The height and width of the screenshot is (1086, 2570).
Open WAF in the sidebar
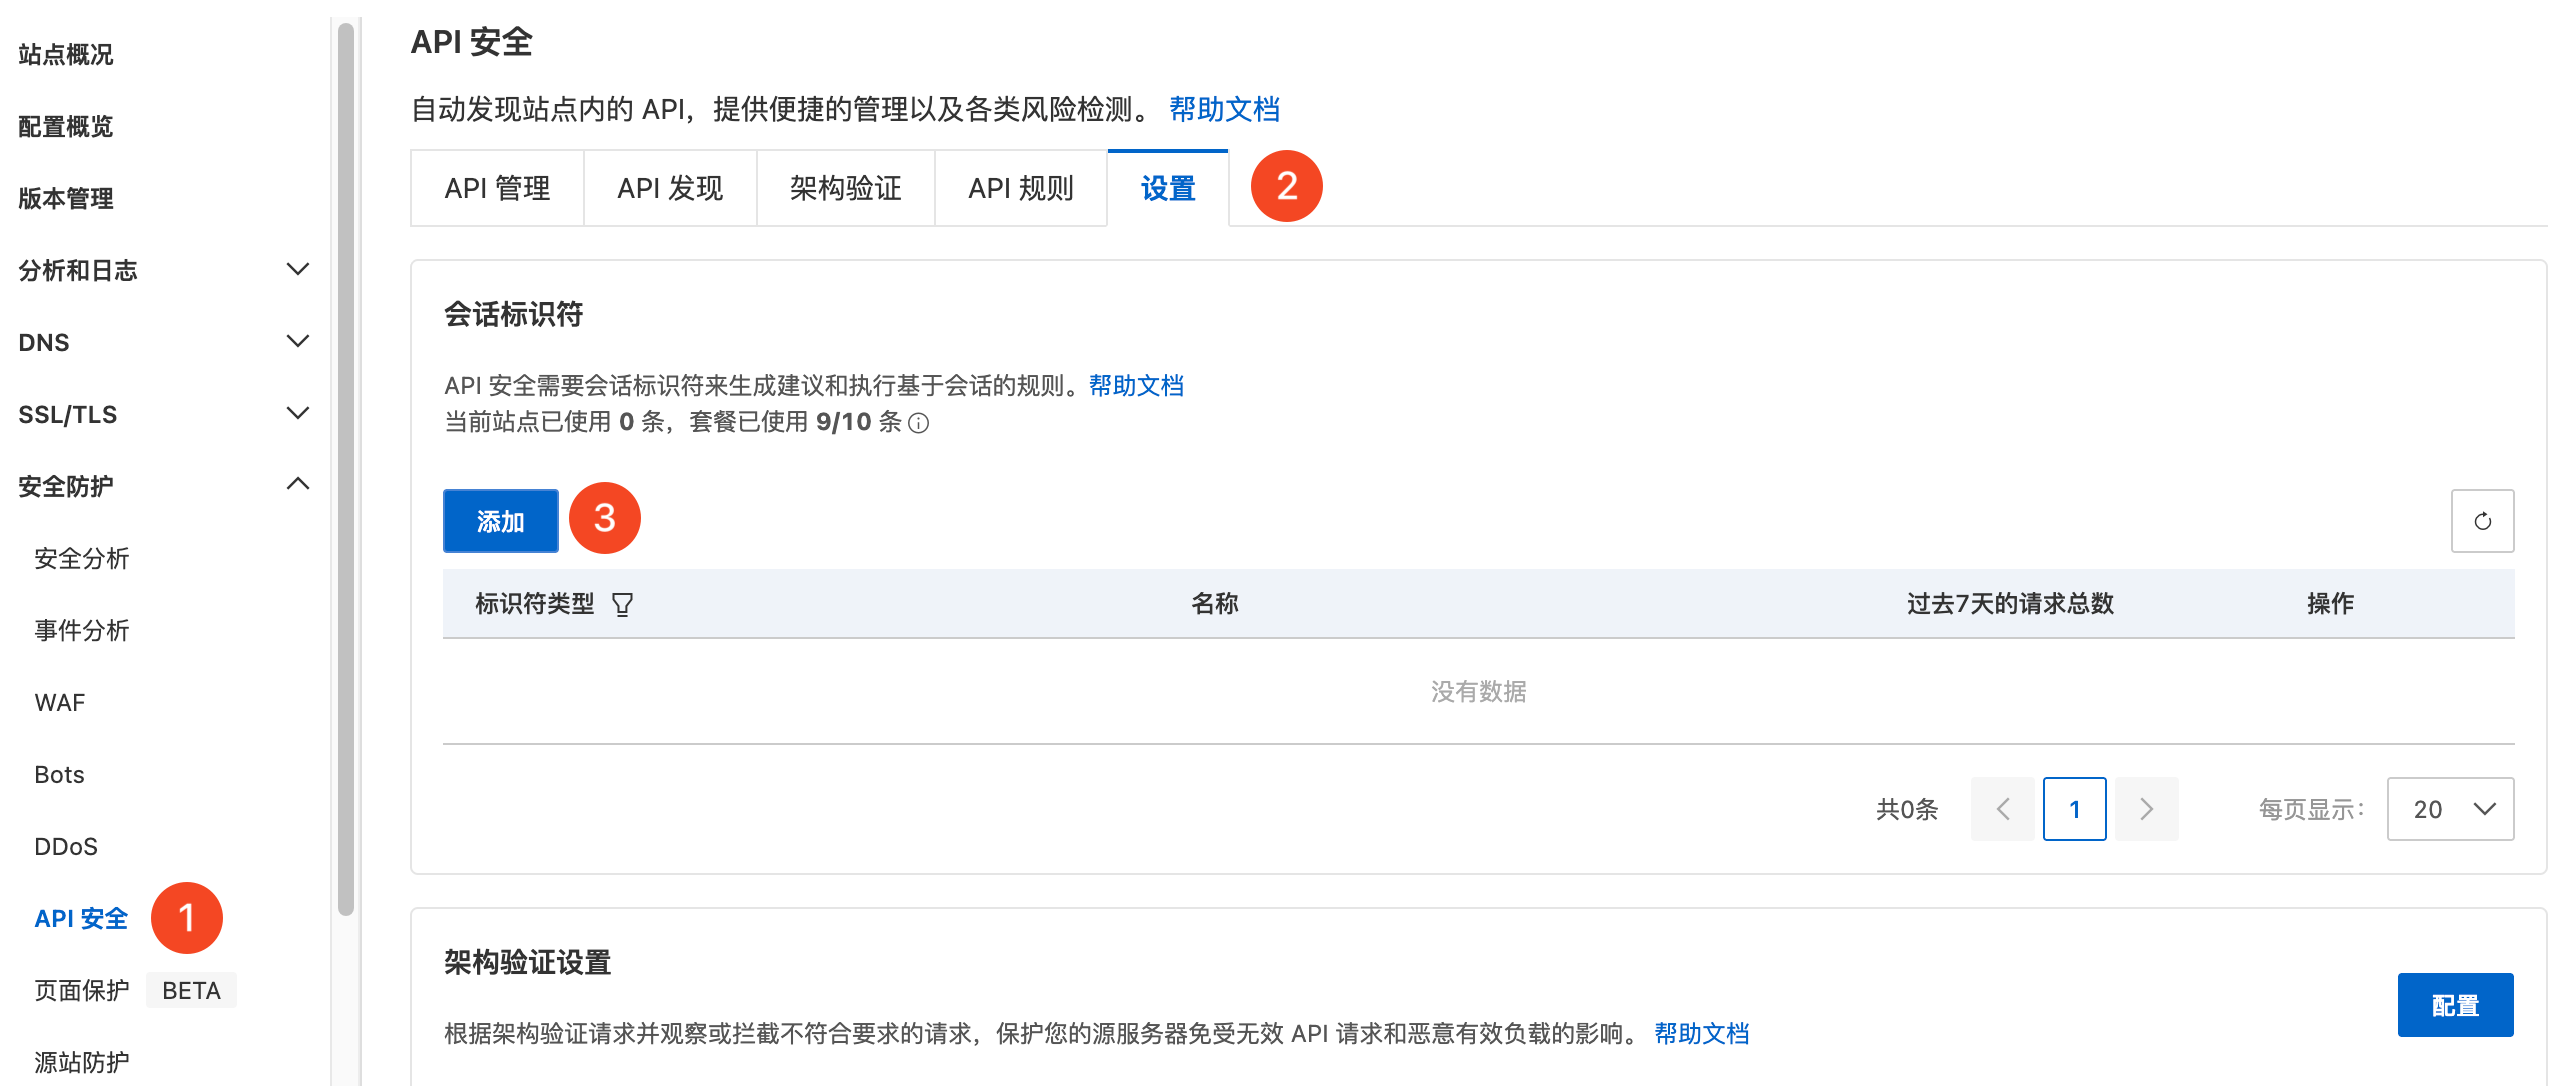[x=60, y=703]
